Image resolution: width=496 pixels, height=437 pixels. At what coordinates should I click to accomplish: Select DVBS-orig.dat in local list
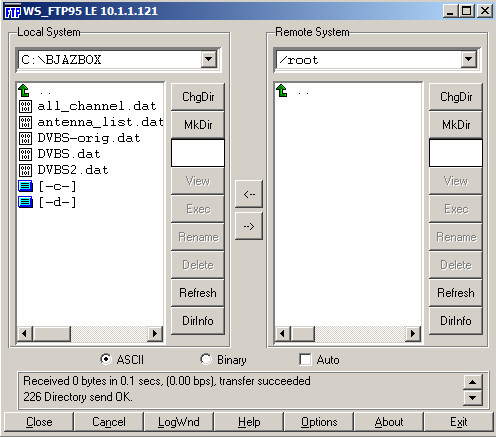(89, 138)
